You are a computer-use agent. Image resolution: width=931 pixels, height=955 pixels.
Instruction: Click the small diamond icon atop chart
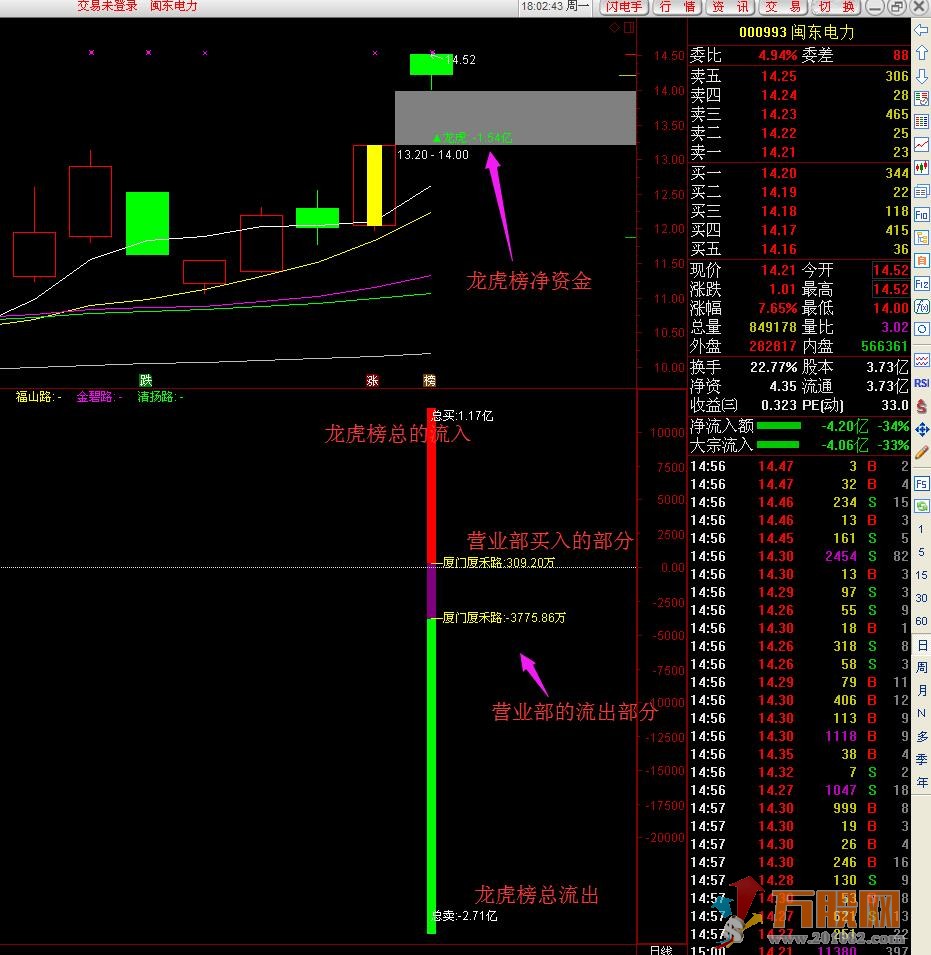click(614, 27)
